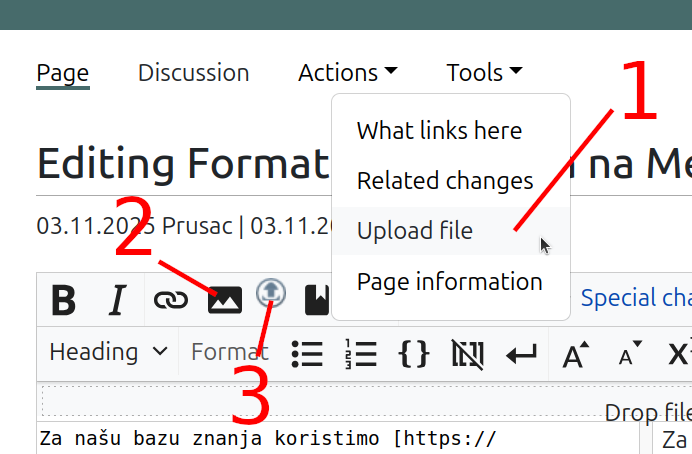
Task: Open Page information from the menu
Action: 449,282
